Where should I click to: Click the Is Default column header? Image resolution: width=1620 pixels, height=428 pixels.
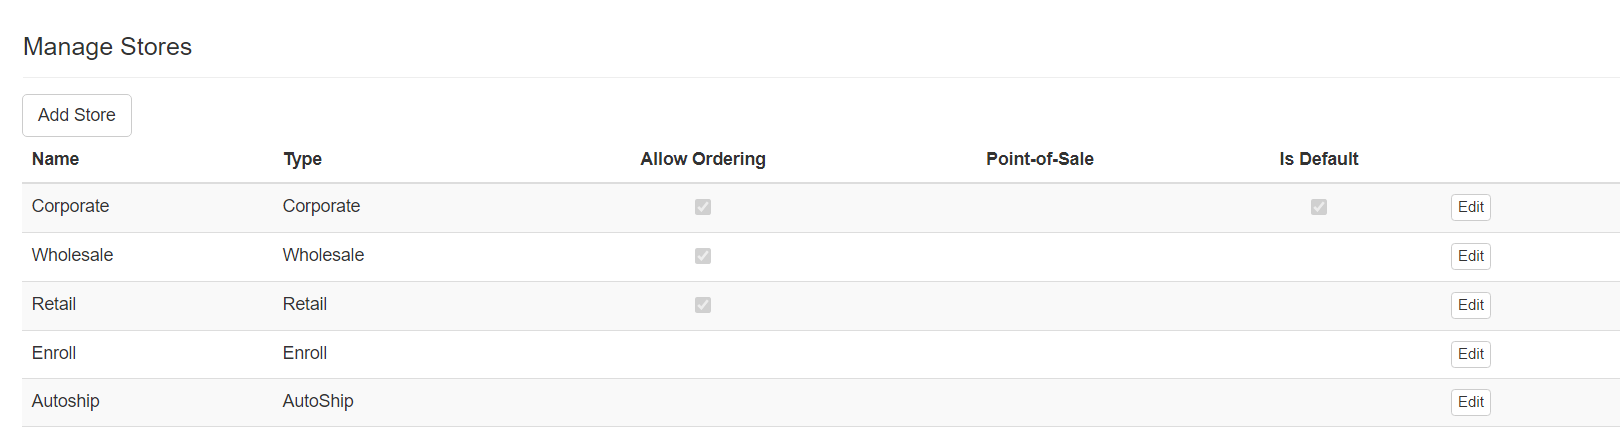point(1318,159)
